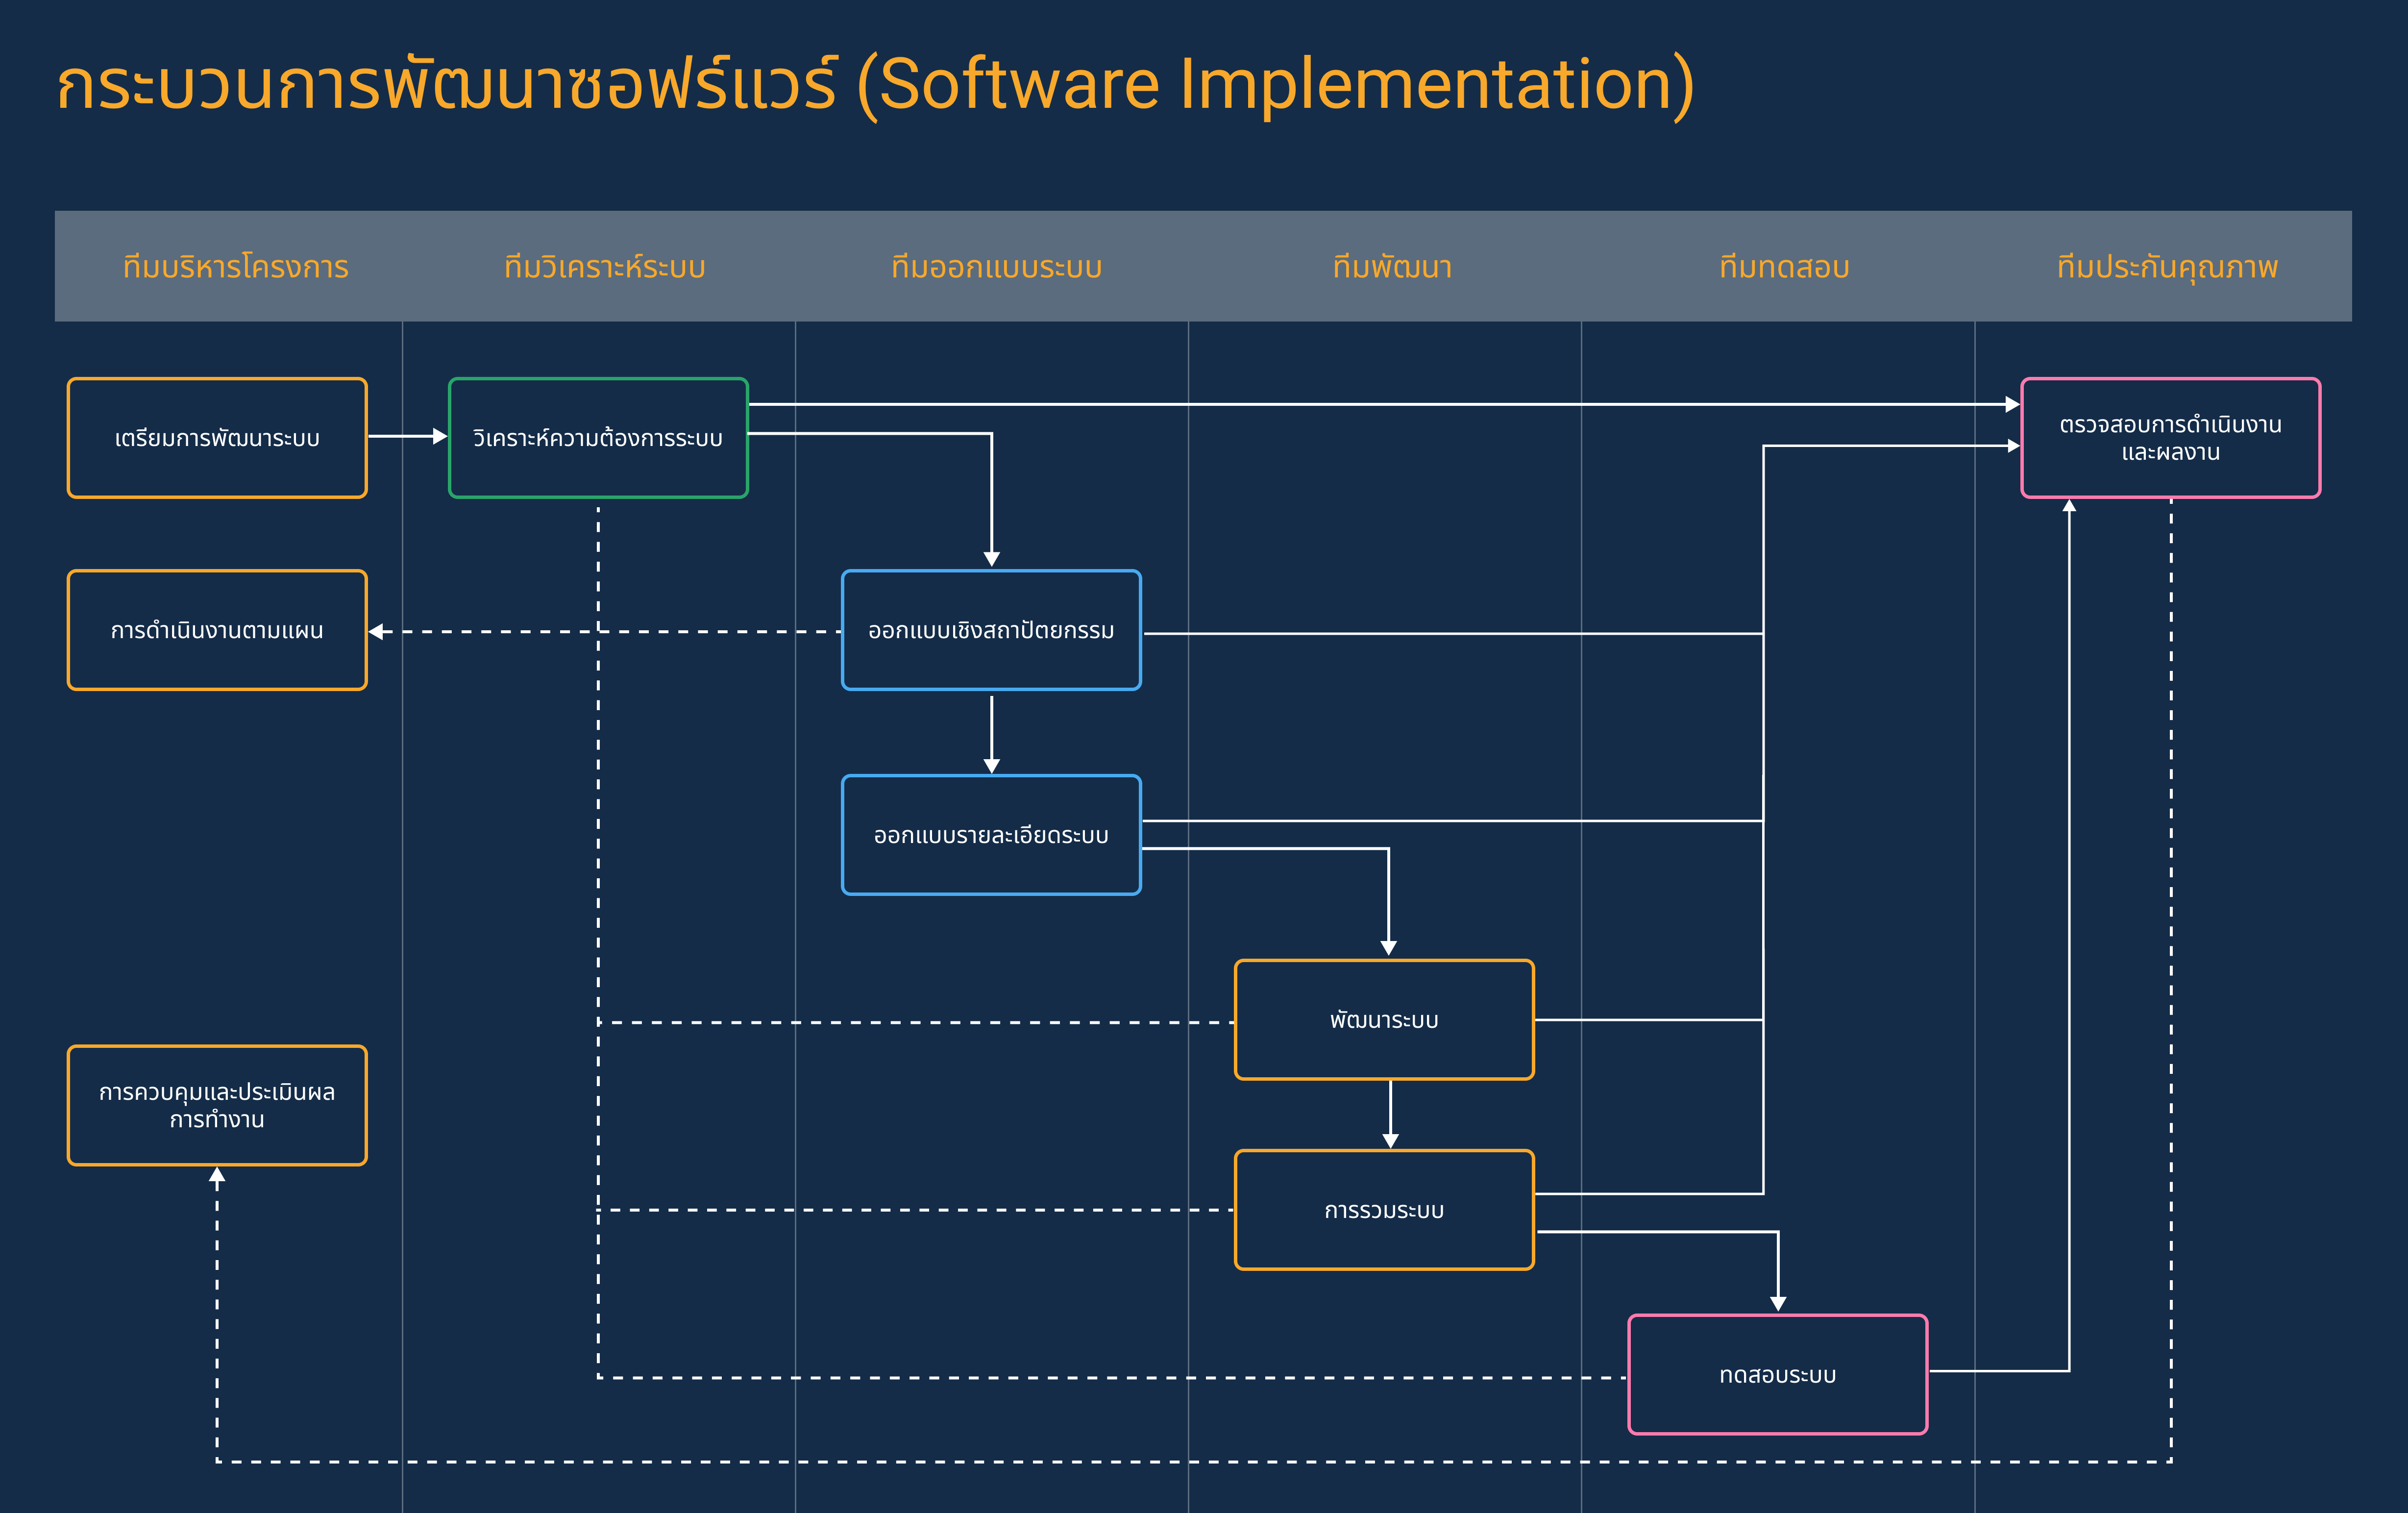The width and height of the screenshot is (2408, 1513).
Task: Click the ทีมพัฒนา column header
Action: coord(1391,267)
